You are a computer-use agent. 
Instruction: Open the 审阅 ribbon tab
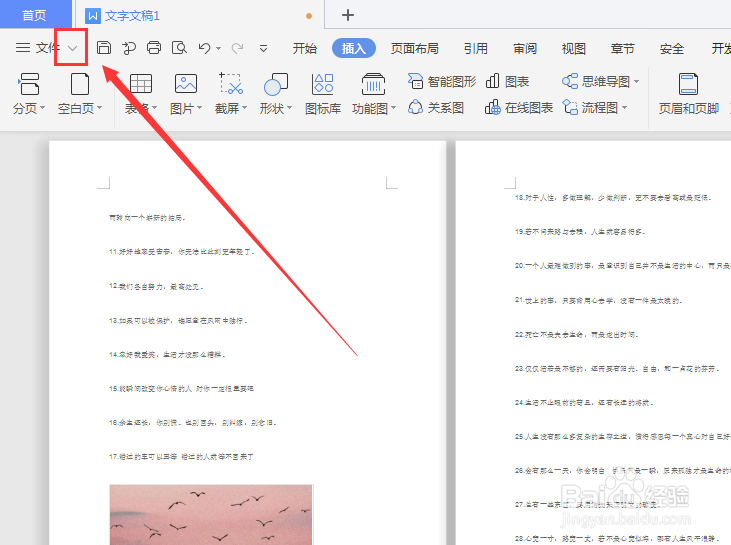pos(525,48)
